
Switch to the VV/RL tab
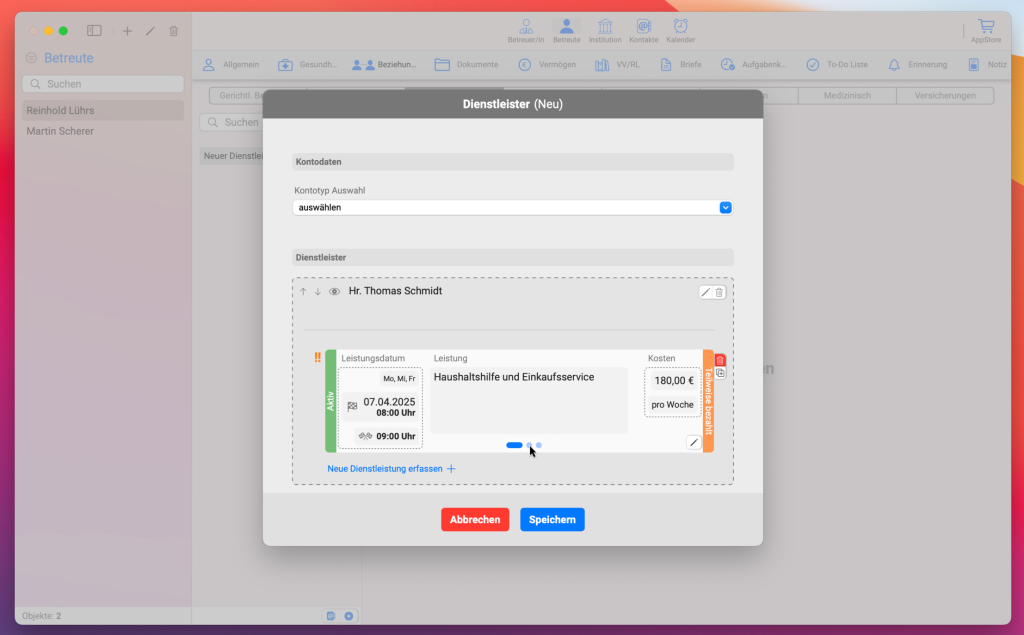pyautogui.click(x=617, y=65)
